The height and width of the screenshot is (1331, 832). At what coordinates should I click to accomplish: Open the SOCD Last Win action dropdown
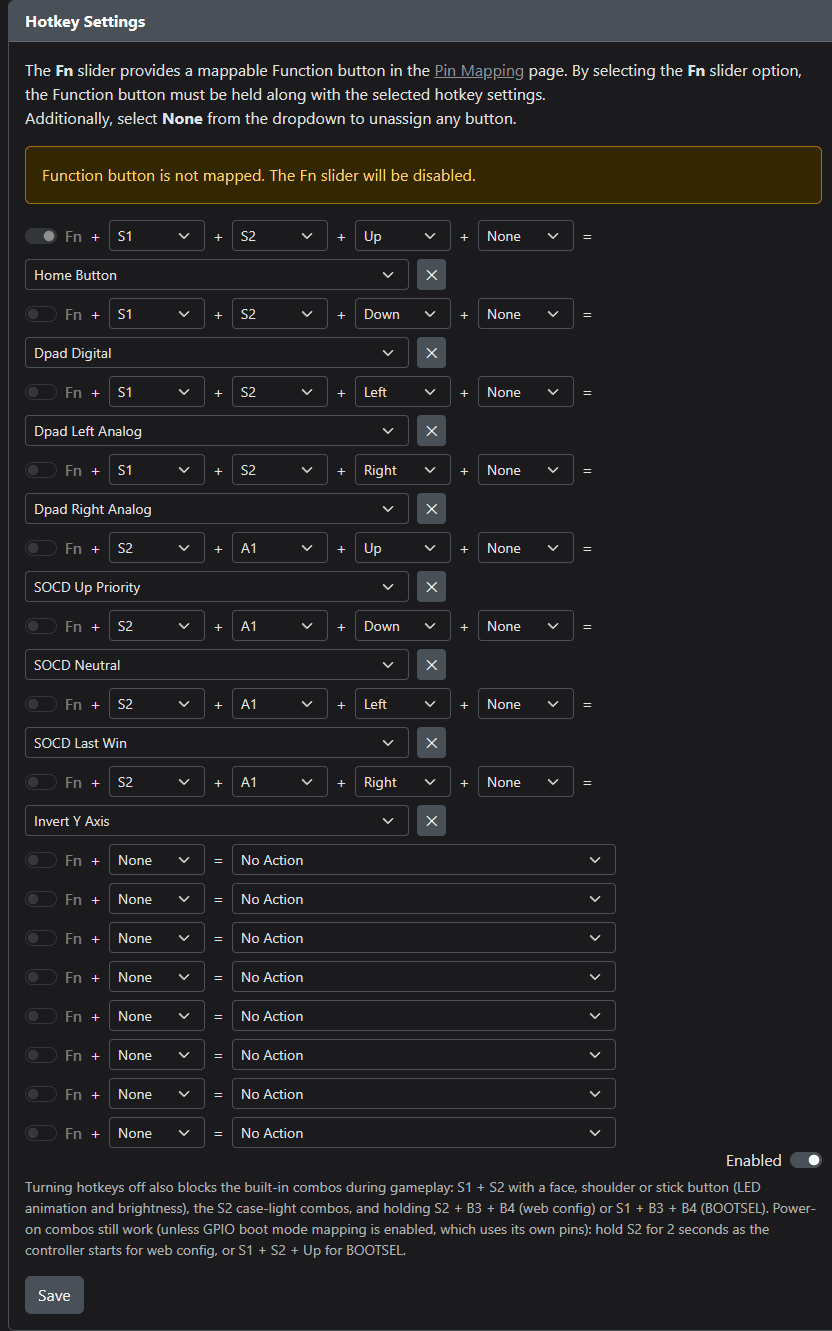pos(217,743)
